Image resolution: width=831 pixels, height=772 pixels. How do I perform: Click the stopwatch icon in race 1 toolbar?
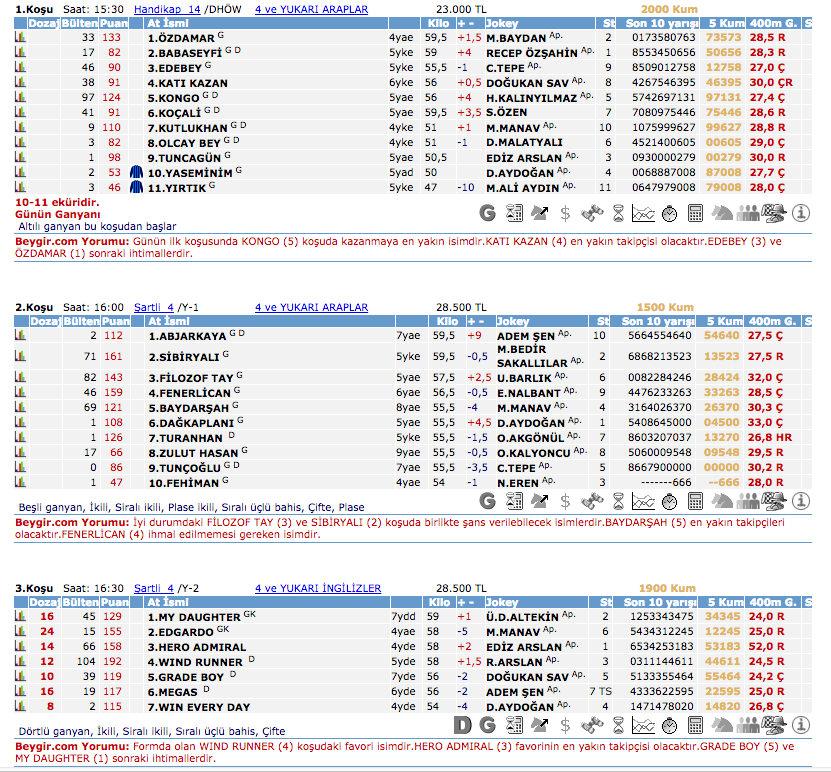click(670, 213)
